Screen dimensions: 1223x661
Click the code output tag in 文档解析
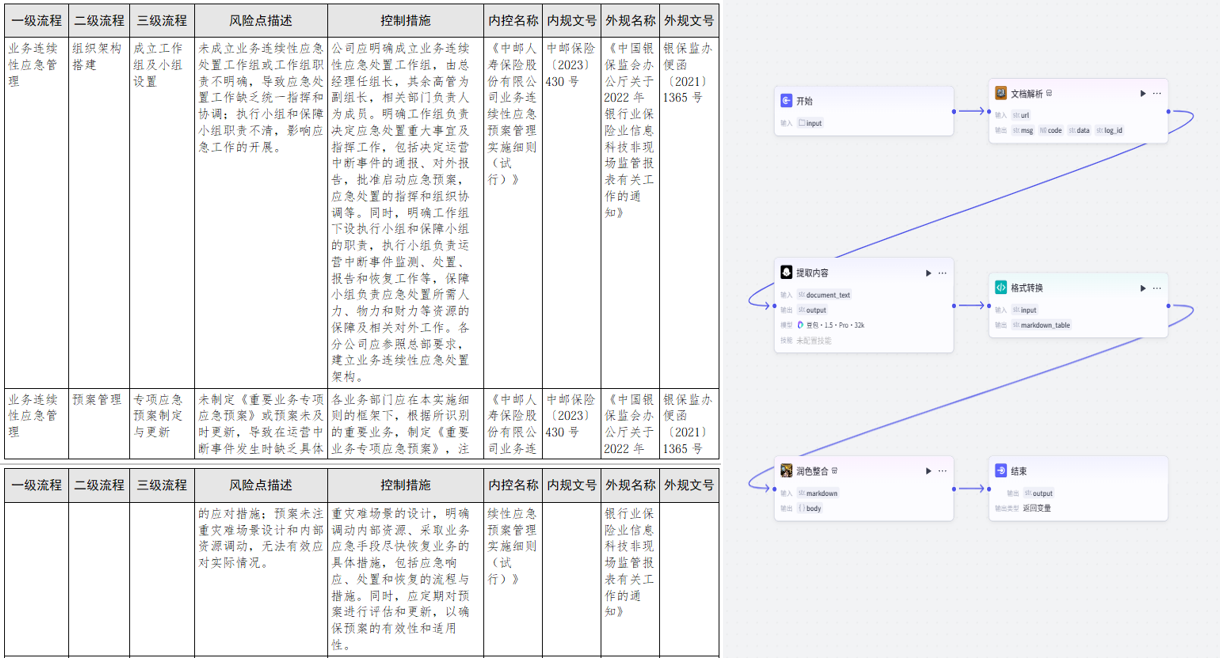click(x=1051, y=130)
